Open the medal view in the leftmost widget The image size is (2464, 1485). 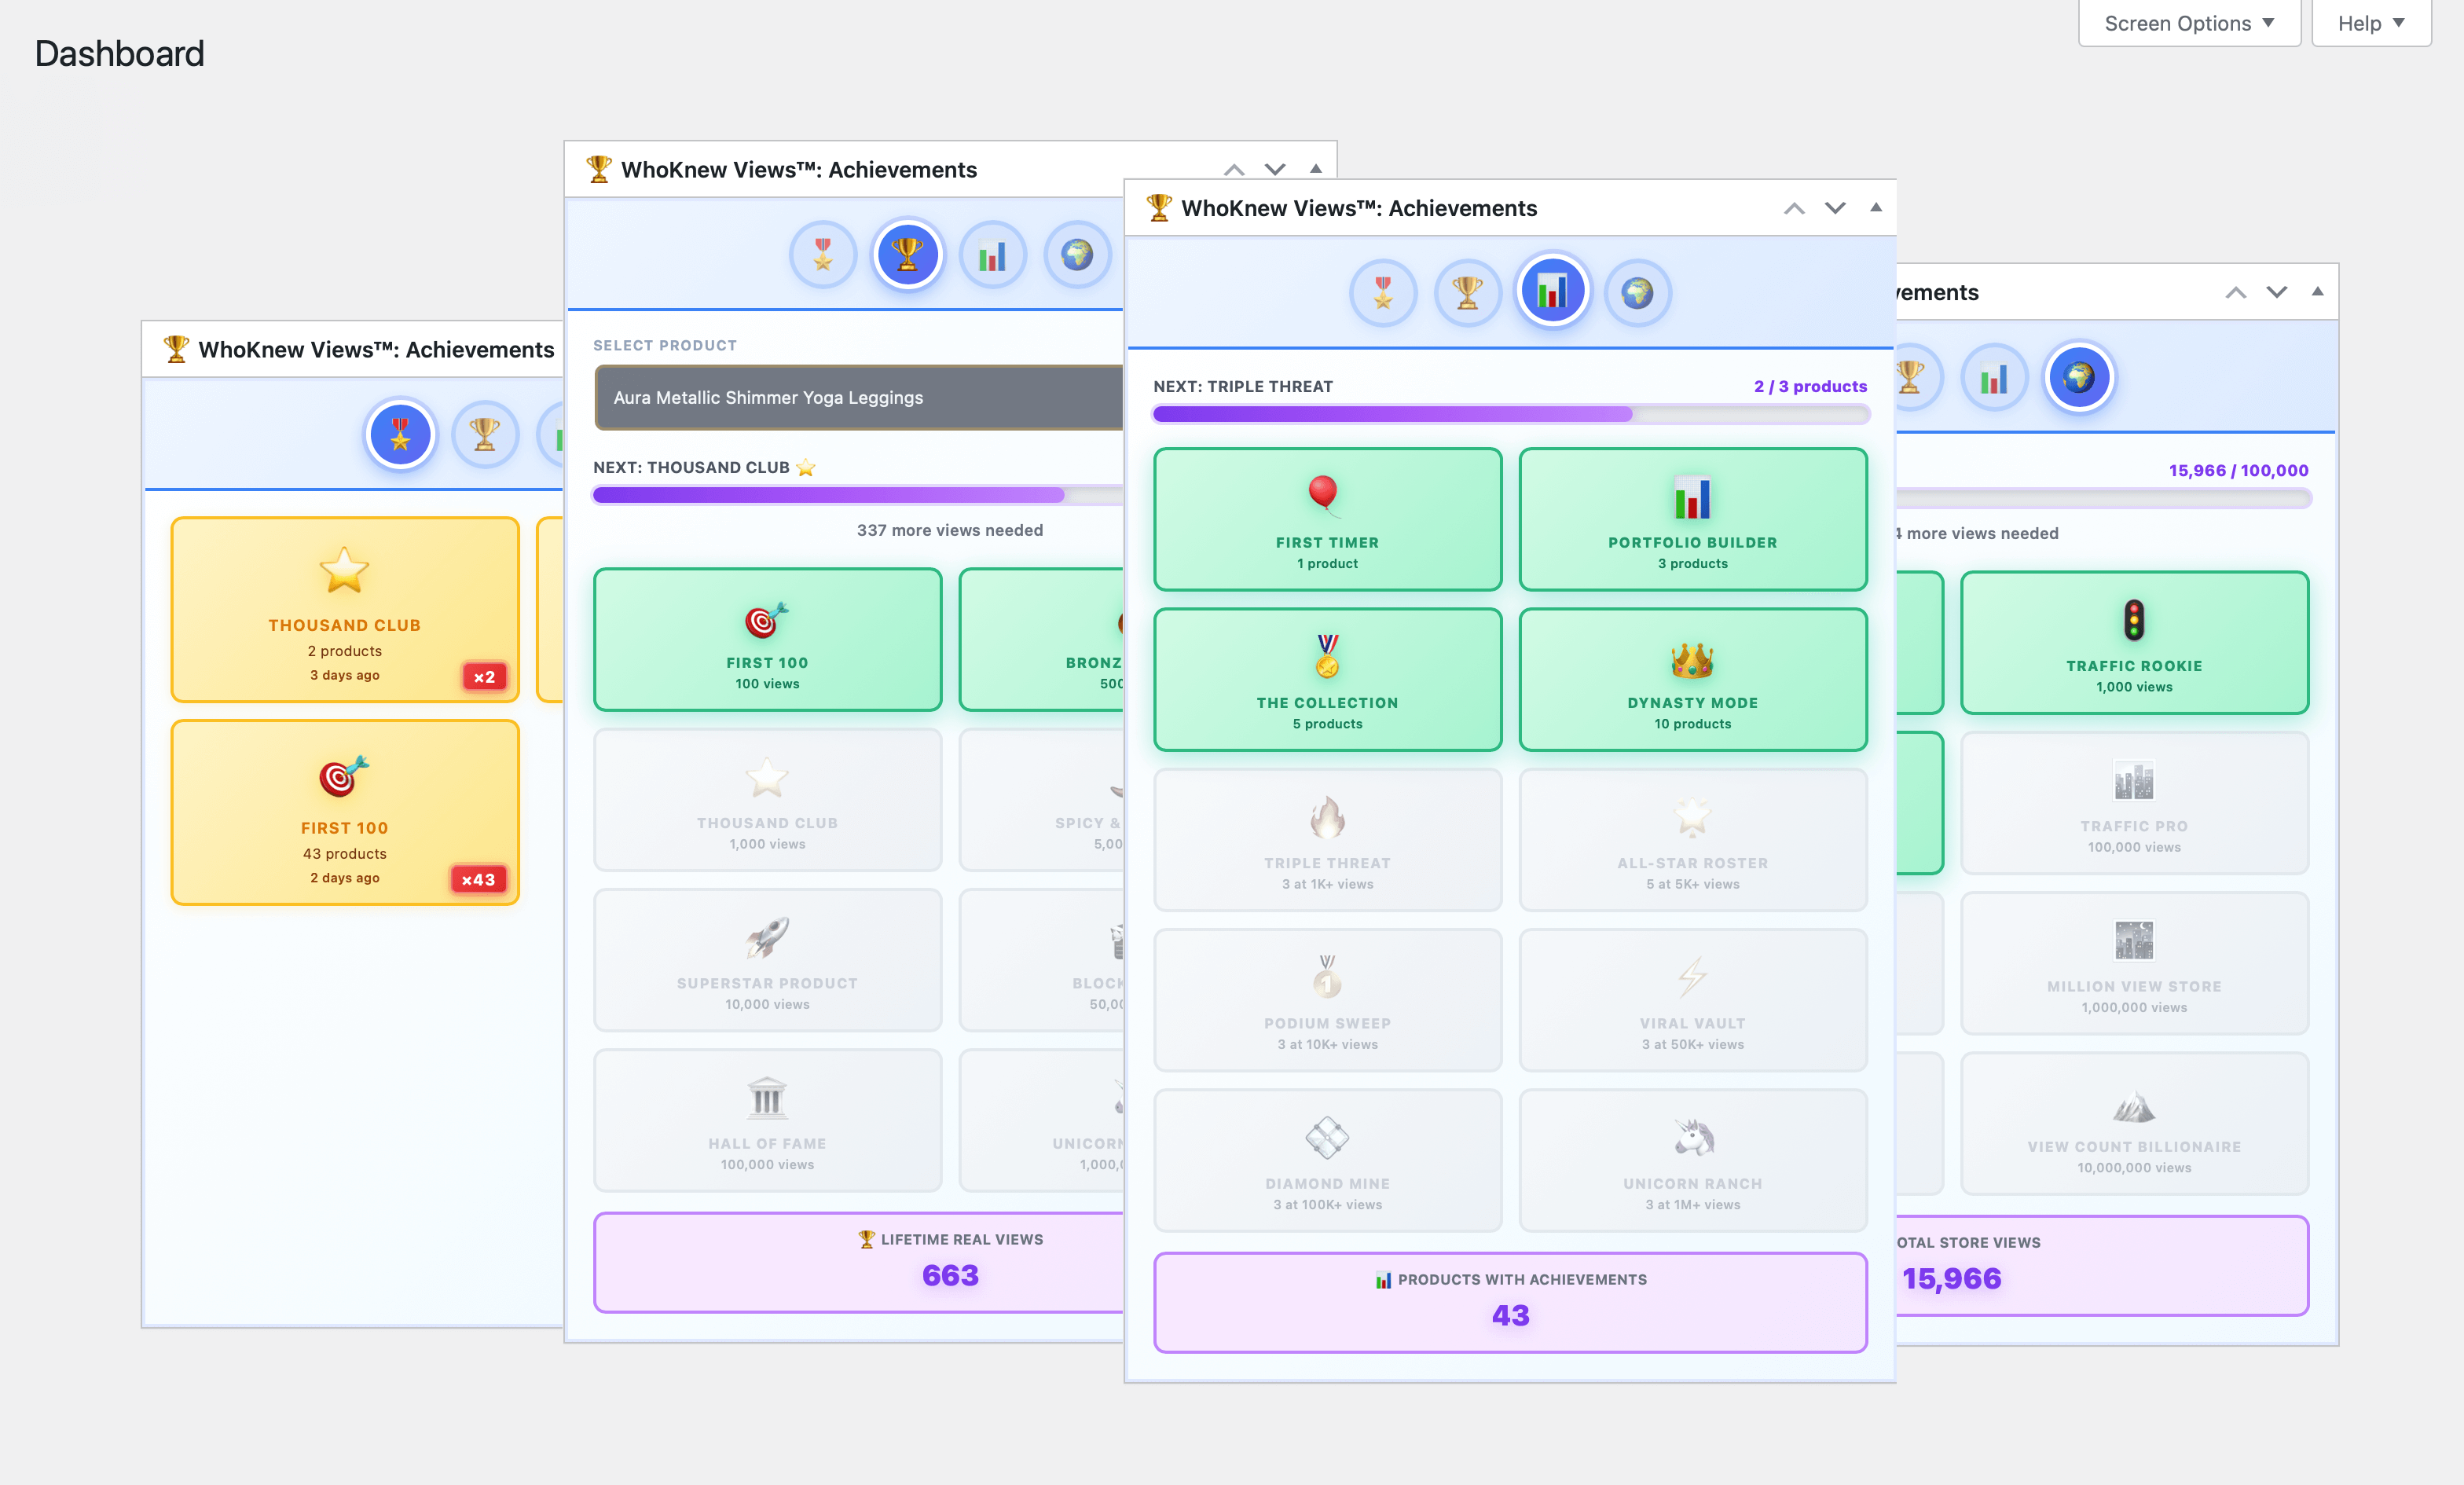tap(400, 435)
